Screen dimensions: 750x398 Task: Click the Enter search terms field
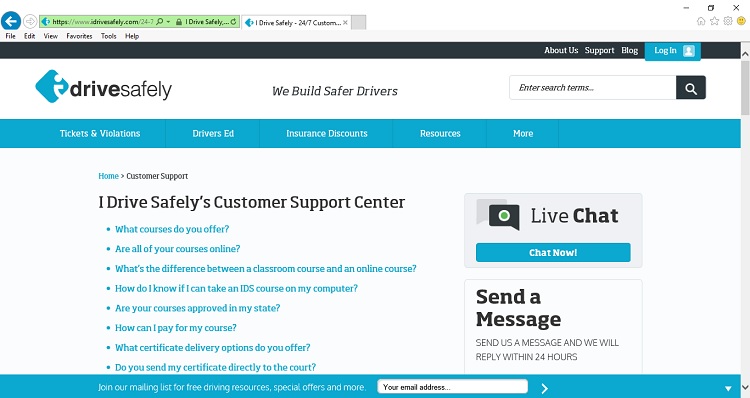tap(593, 88)
